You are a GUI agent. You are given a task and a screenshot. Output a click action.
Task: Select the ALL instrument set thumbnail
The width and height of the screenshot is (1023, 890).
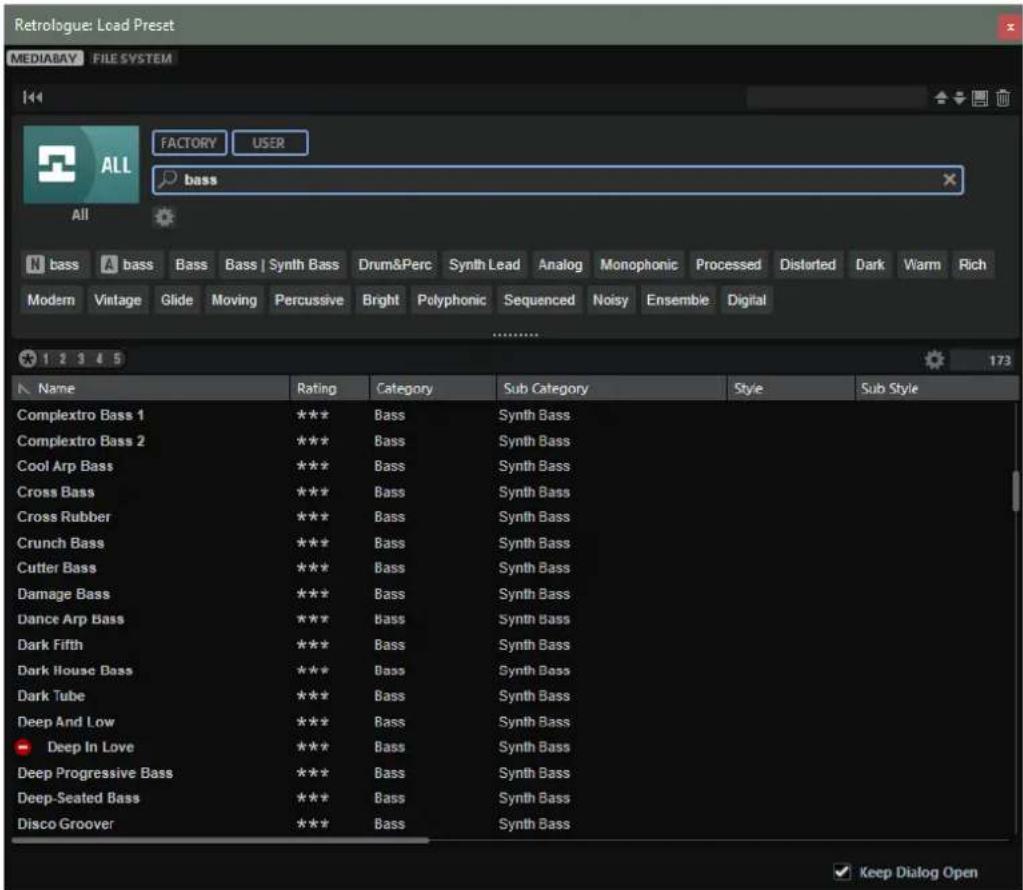[81, 164]
